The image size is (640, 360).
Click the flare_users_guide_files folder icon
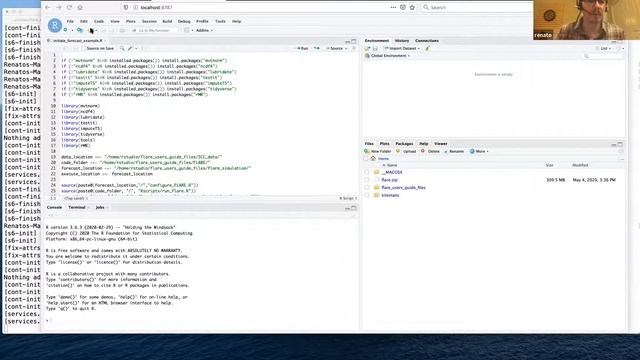[x=377, y=188]
